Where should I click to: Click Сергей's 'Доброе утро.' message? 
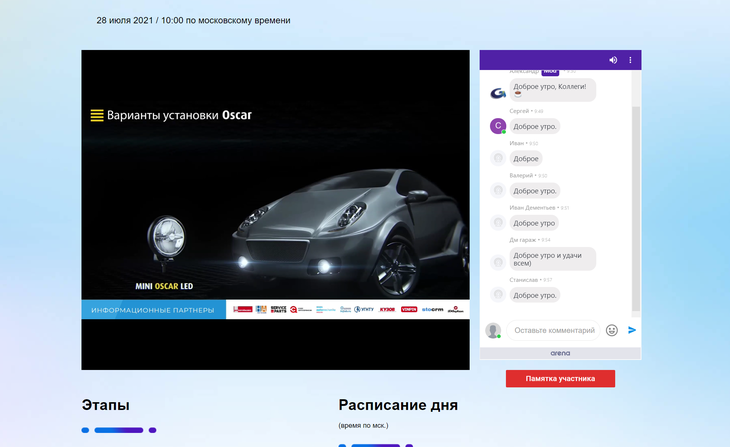point(535,126)
